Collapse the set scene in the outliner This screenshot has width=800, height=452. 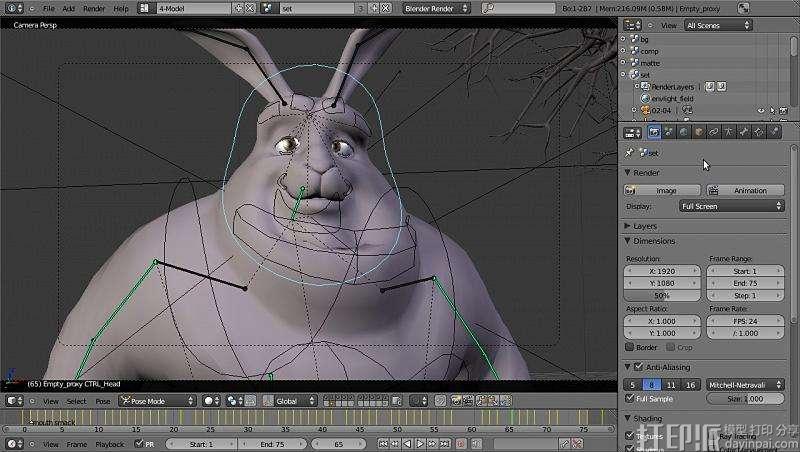coord(623,74)
